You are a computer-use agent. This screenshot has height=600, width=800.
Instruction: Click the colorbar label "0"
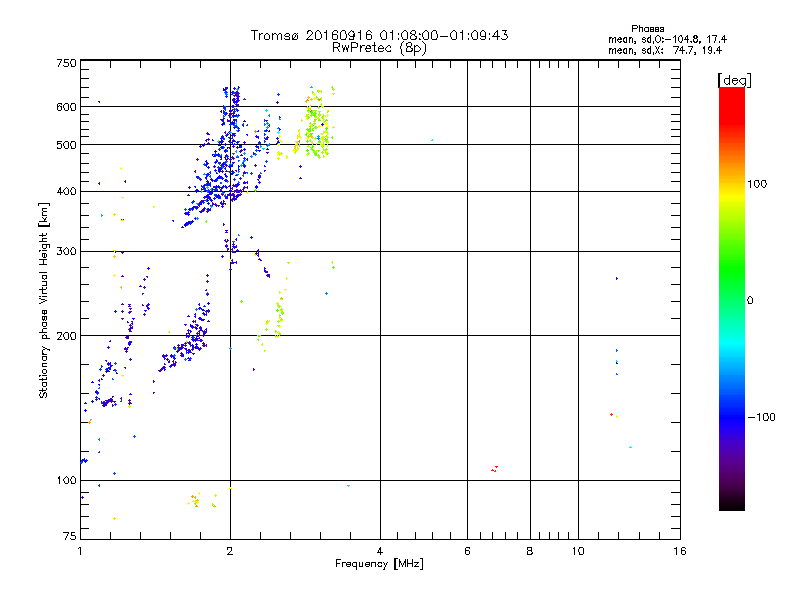click(749, 301)
